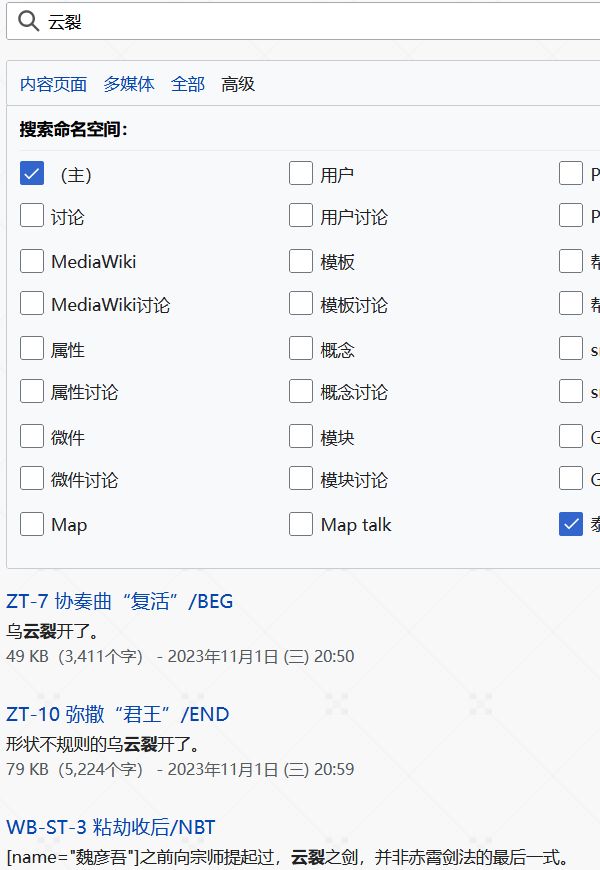Check the 微件 namespace checkbox

[x=31, y=435]
